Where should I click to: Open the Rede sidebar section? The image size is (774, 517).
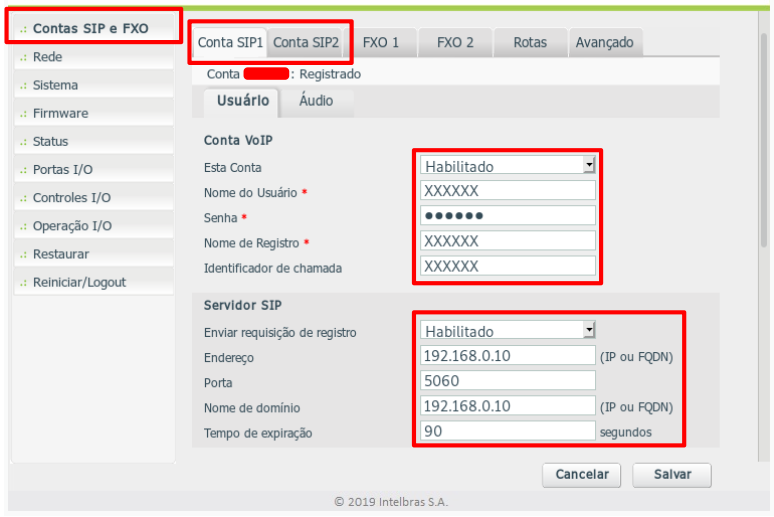click(x=47, y=57)
